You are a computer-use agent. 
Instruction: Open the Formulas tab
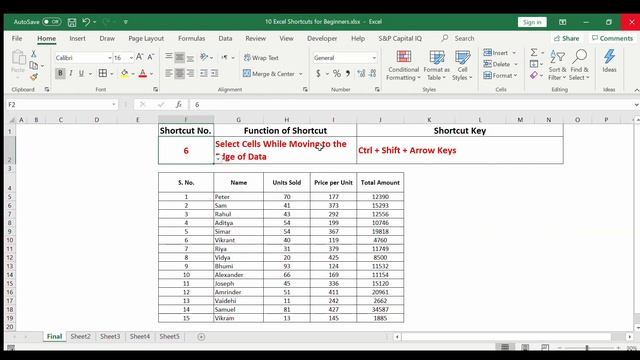(x=191, y=38)
